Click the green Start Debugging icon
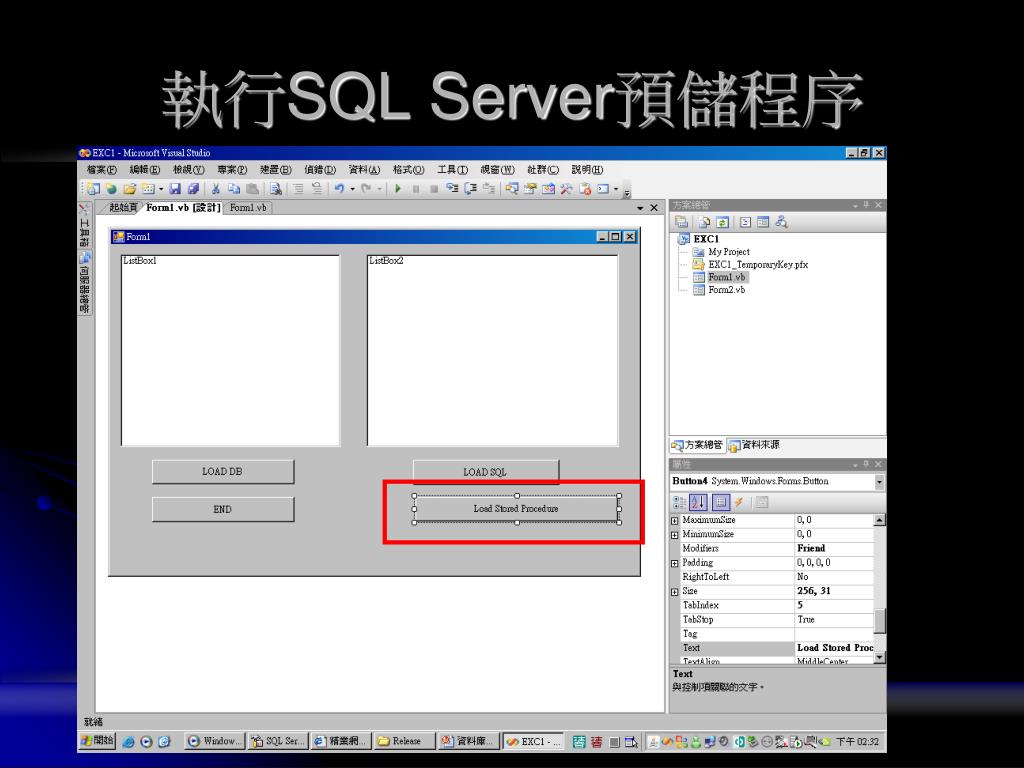1024x768 pixels. point(398,189)
